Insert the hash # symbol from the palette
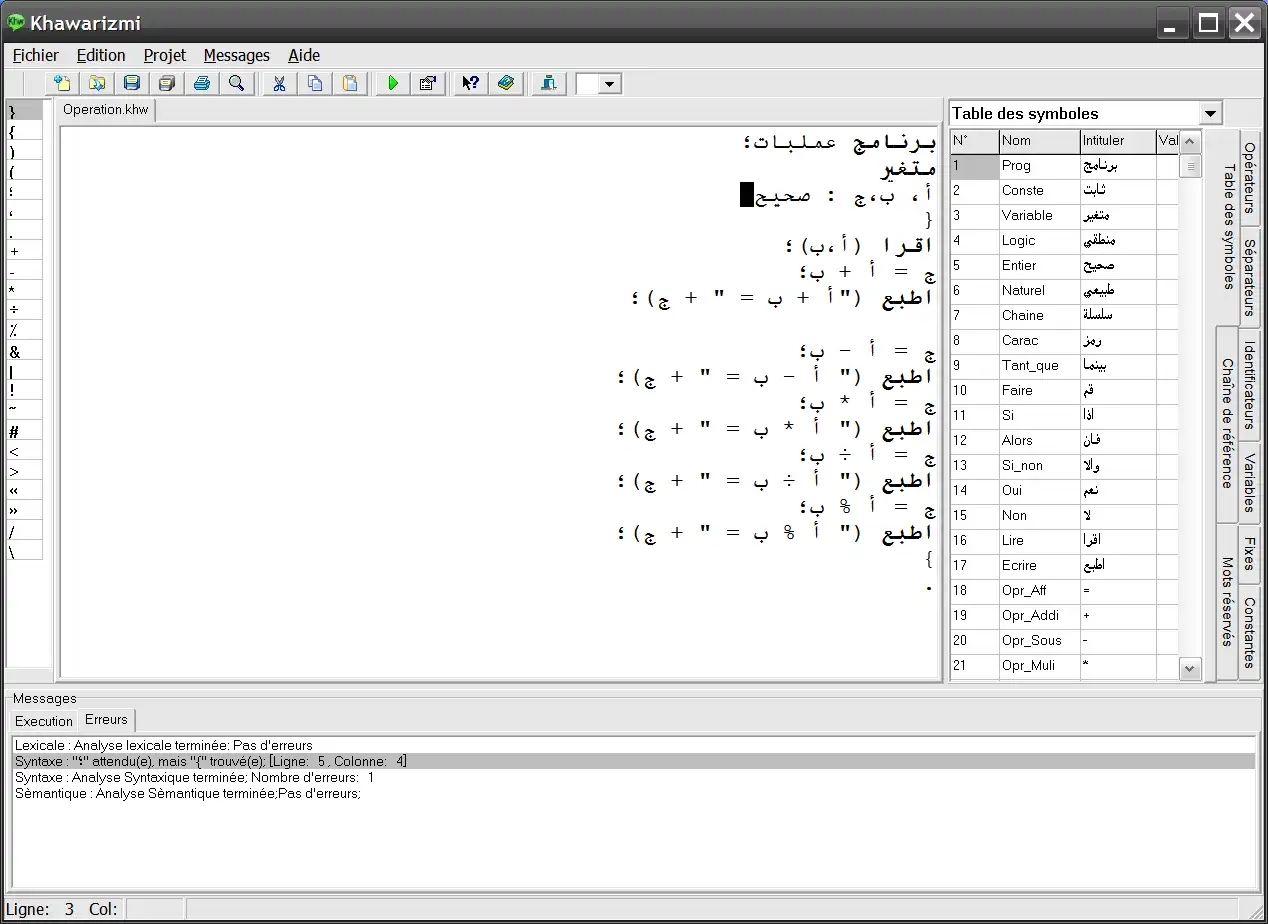1268x924 pixels. [x=24, y=431]
